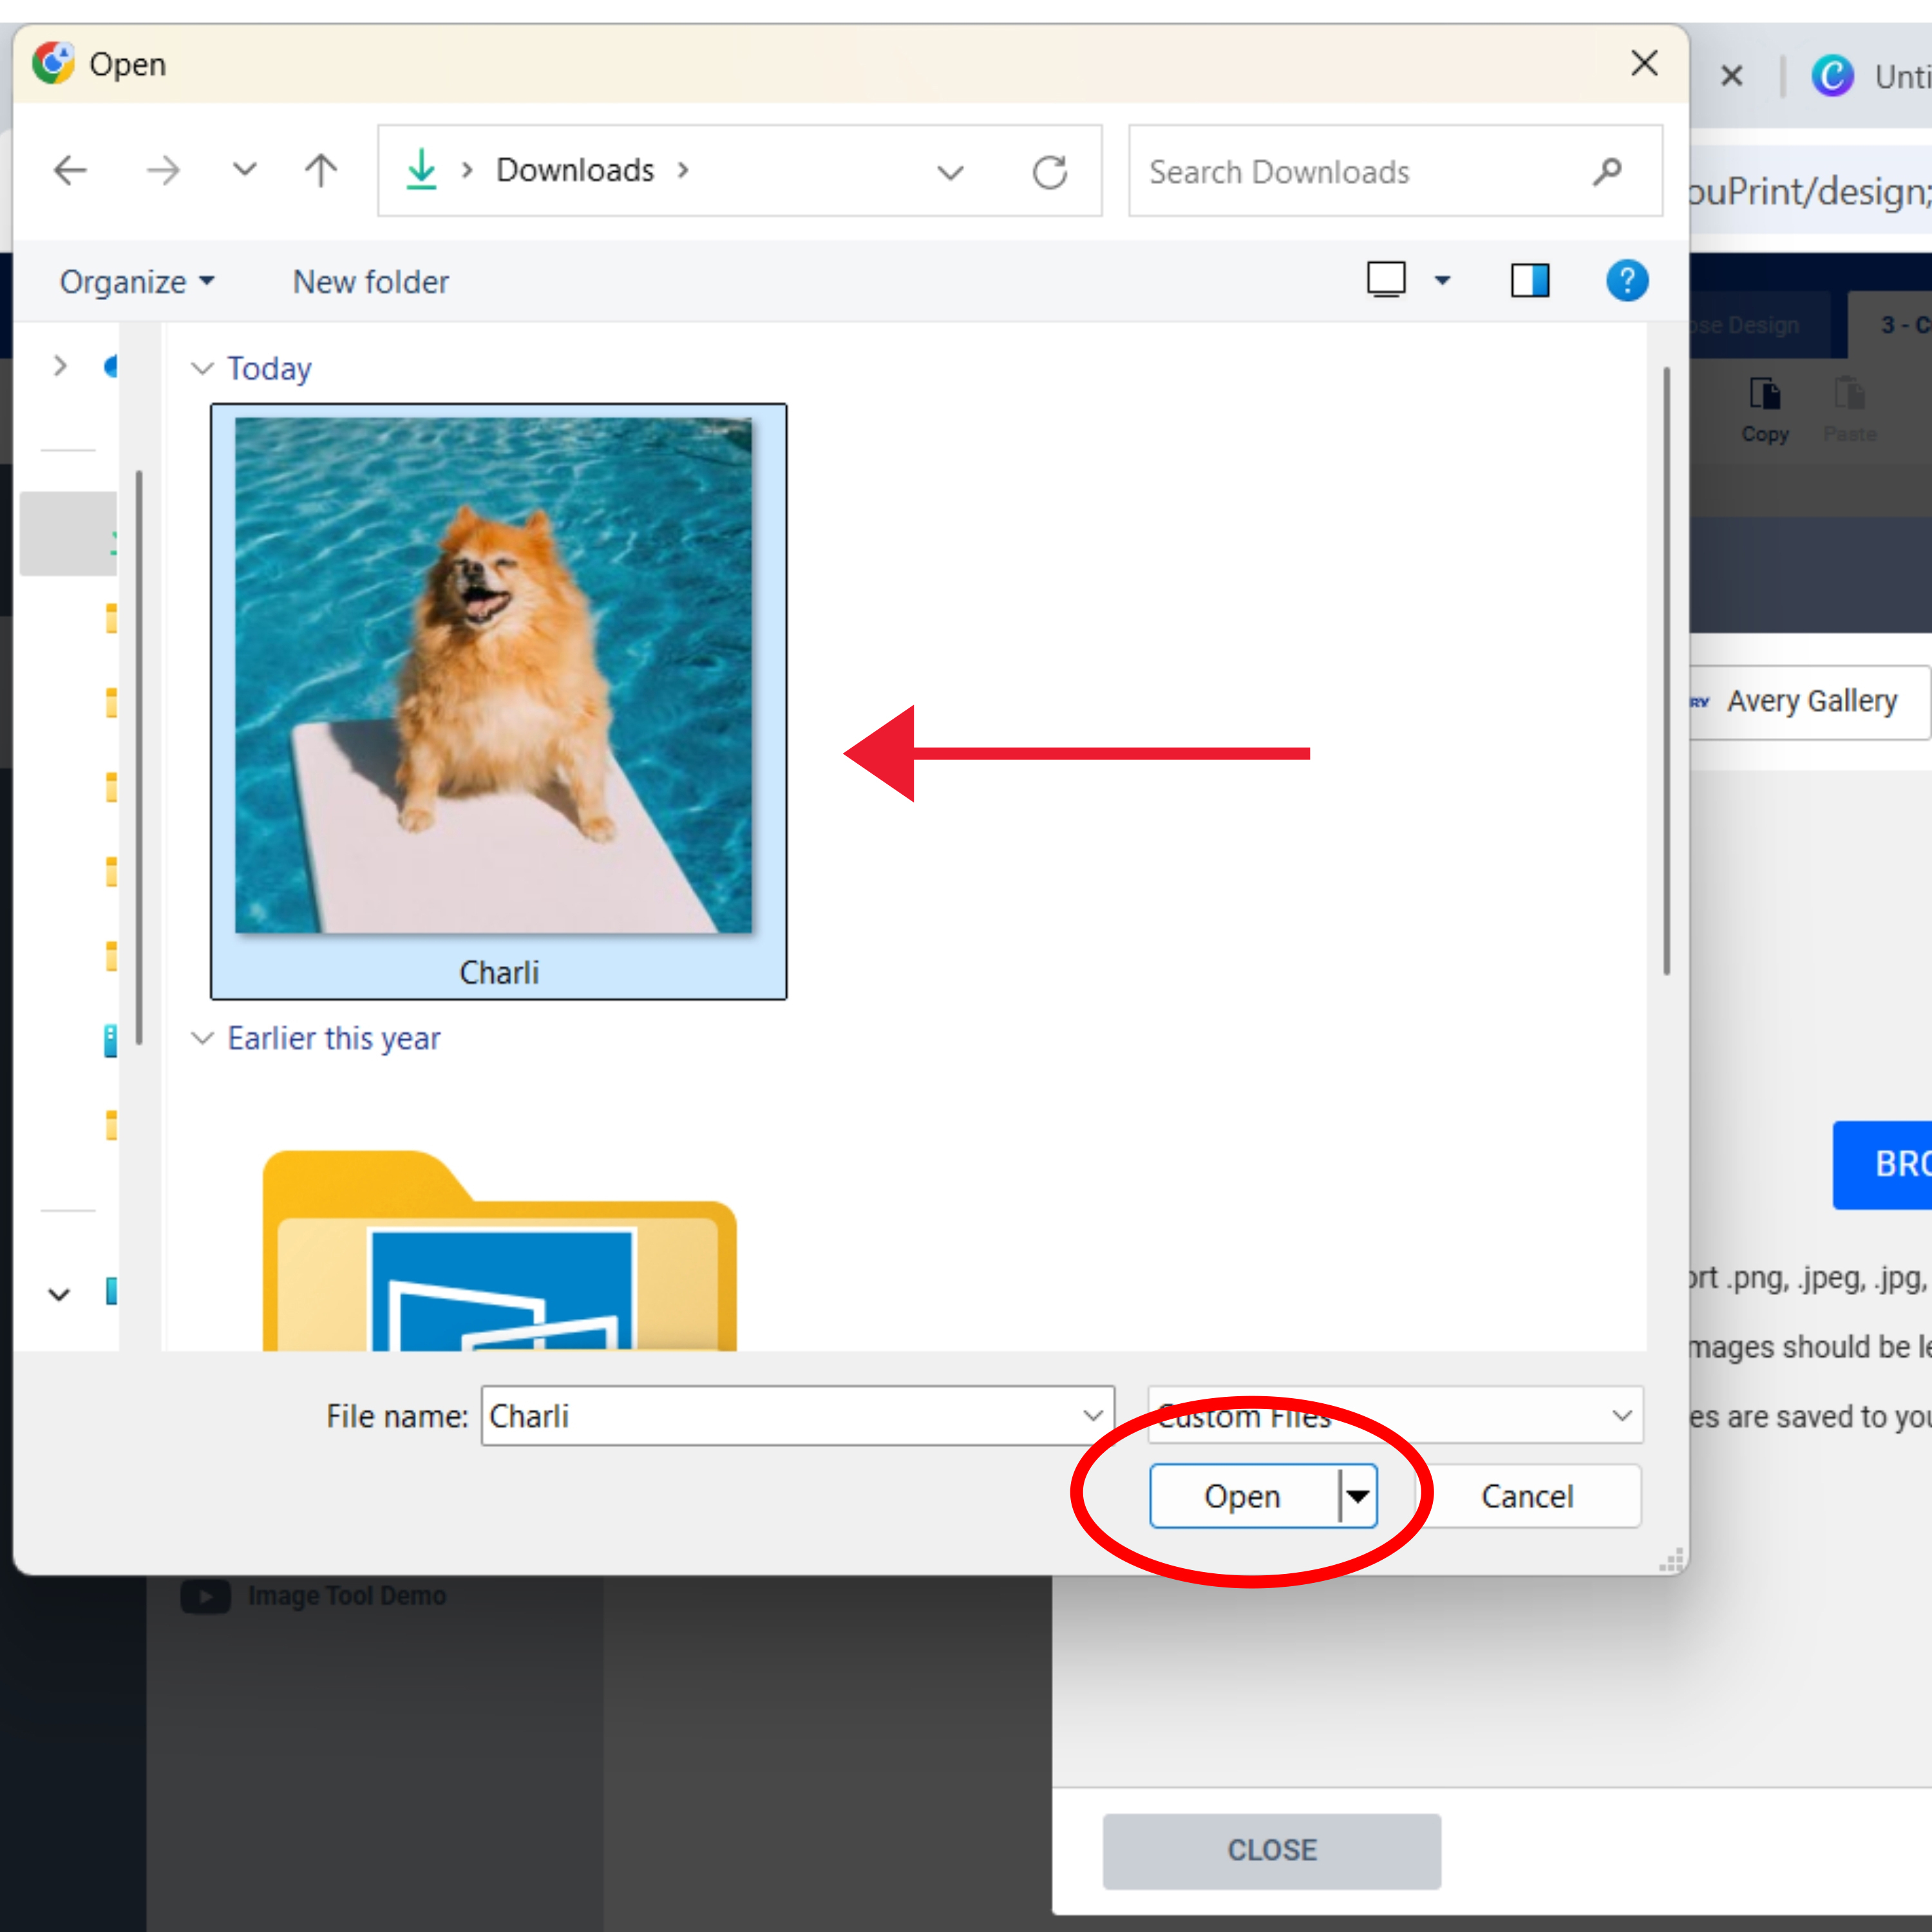Click the search magnifier in Search Downloads
Viewport: 1932px width, 1932px height.
coord(1607,172)
